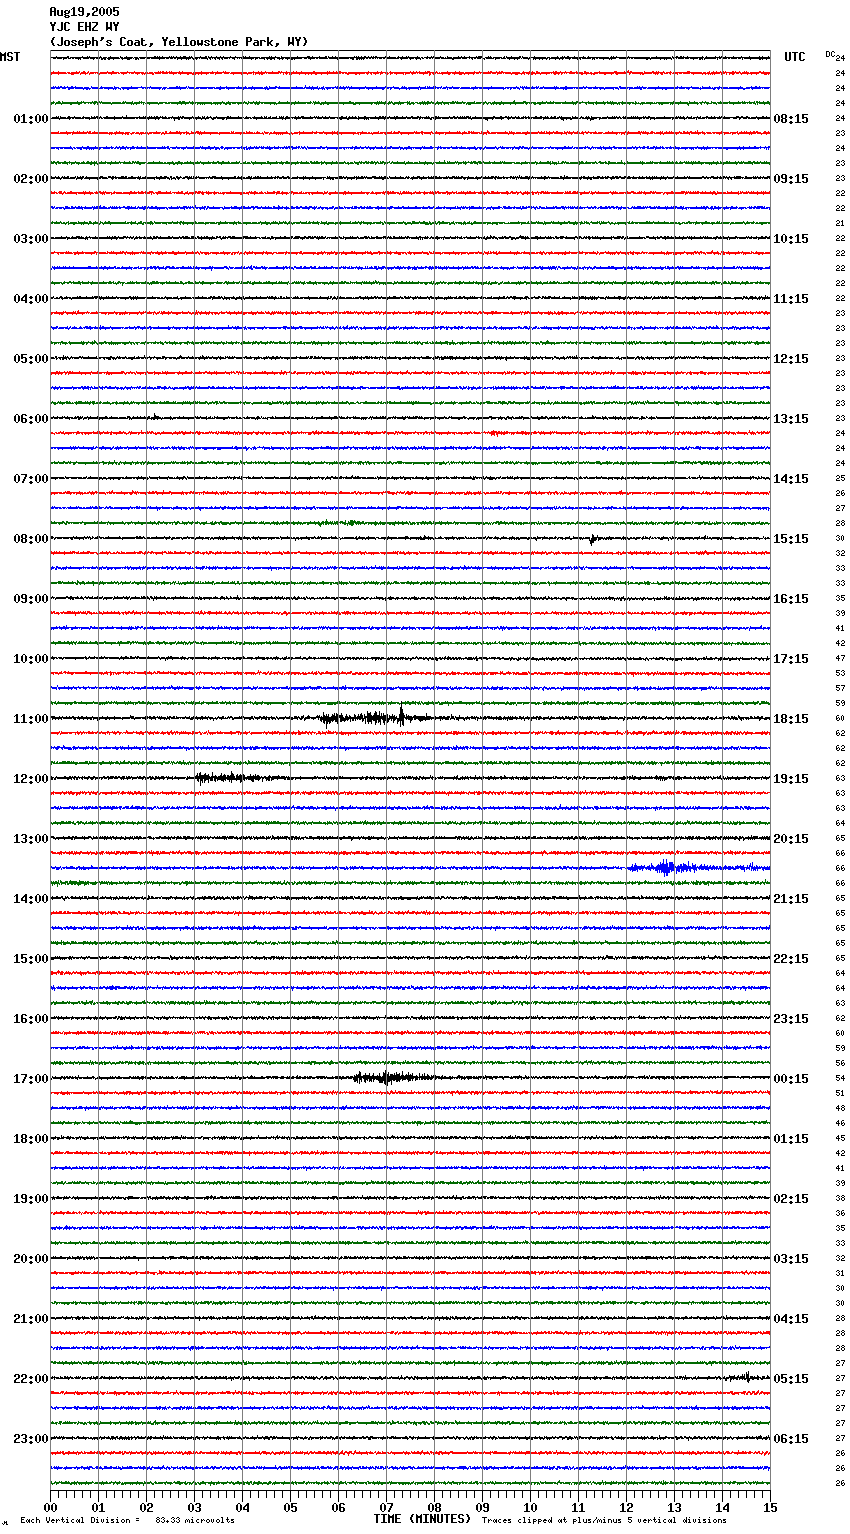Screen dimensions: 850x1534
Task: Click the 22:15 UTC time label
Action: (x=791, y=959)
